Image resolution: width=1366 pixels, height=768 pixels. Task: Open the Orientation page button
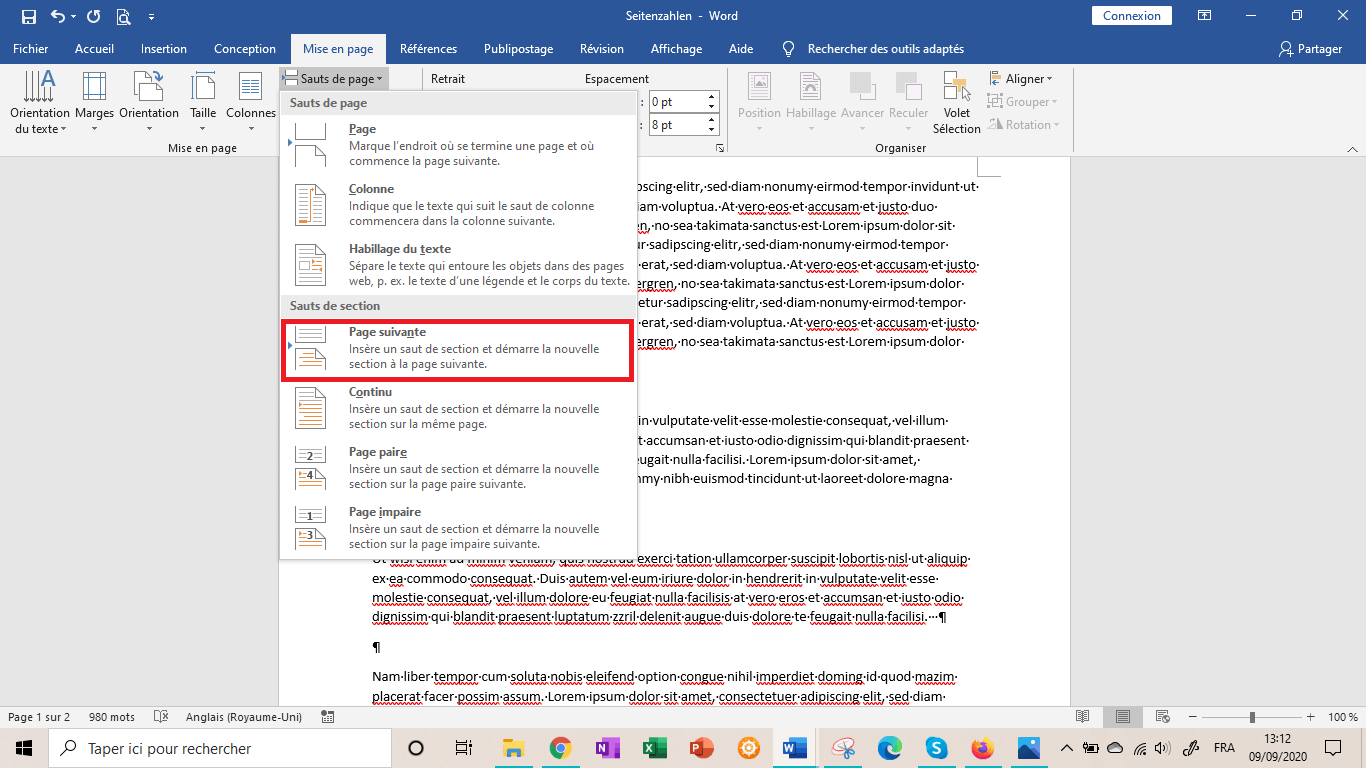[149, 103]
